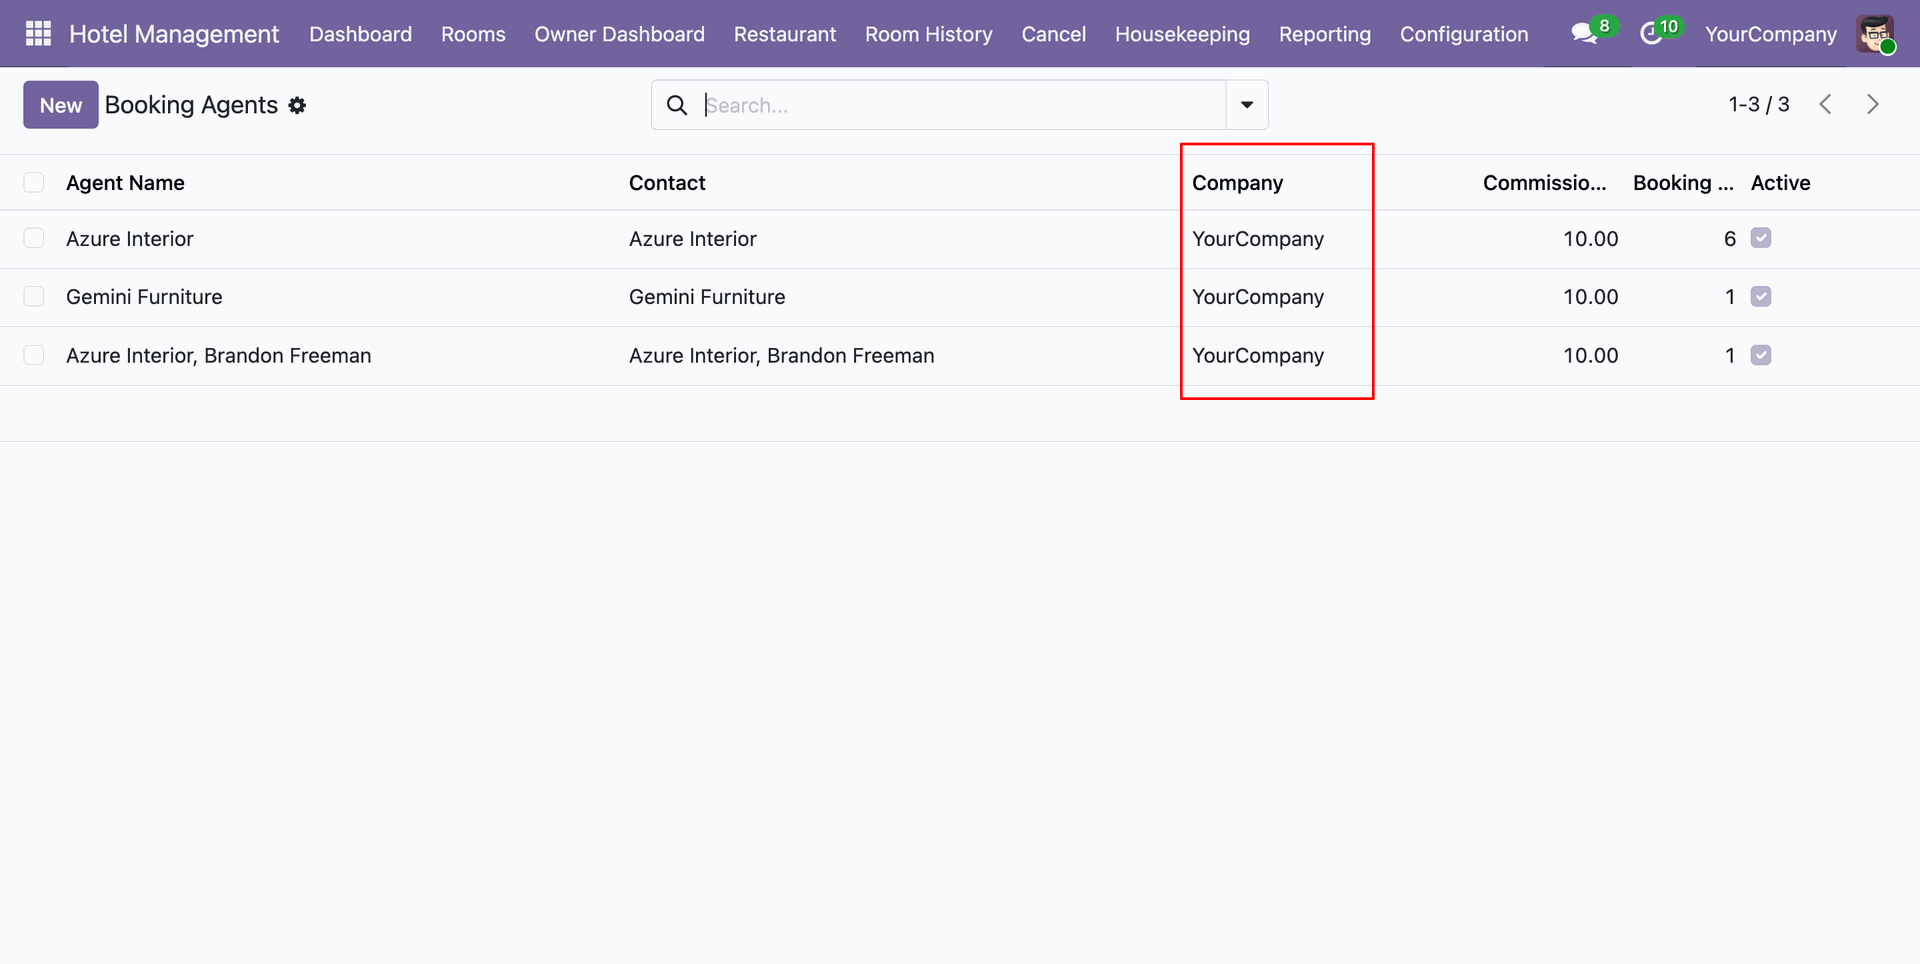Click Azure Interior contact cell

pyautogui.click(x=693, y=239)
